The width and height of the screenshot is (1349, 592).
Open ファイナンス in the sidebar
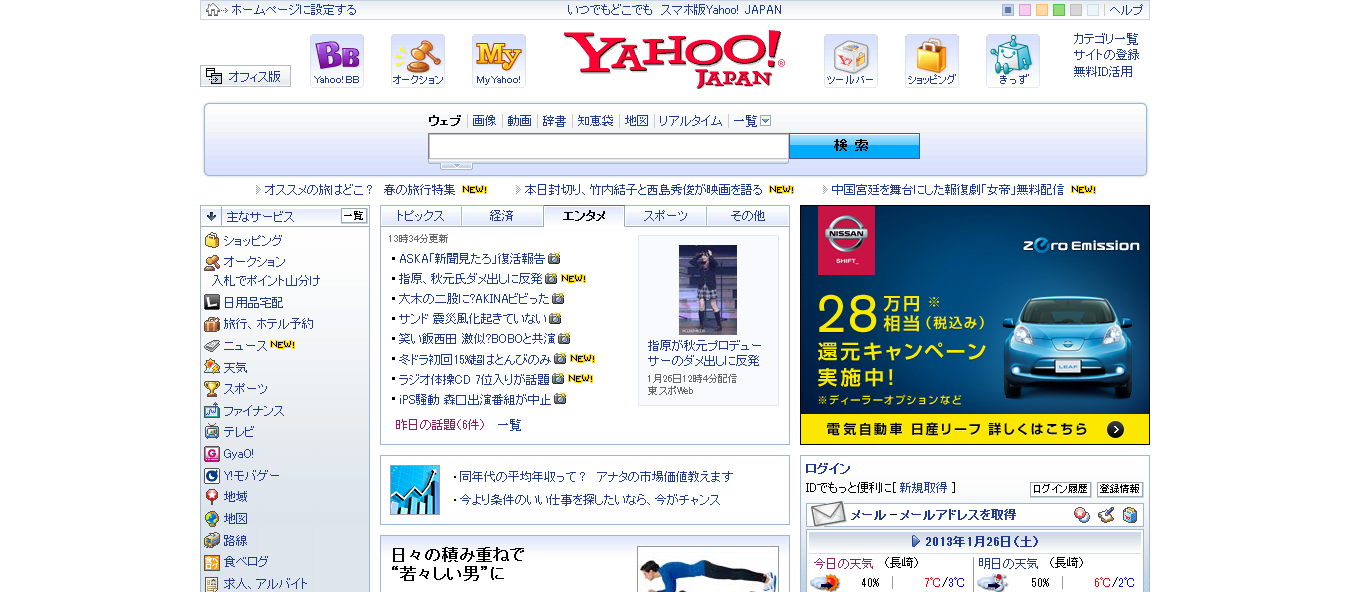point(253,411)
